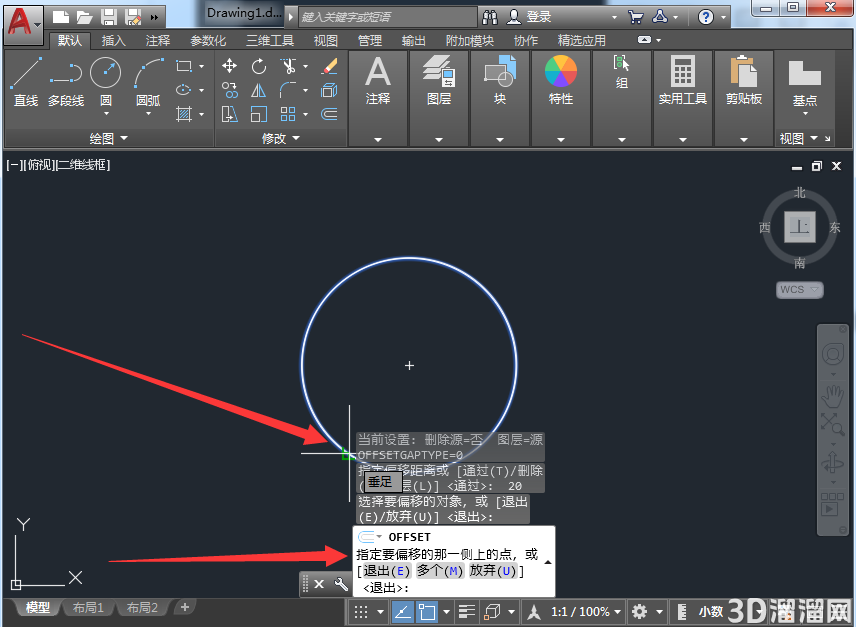This screenshot has width=856, height=627.
Task: Select the 圆 circle tool
Action: [105, 82]
